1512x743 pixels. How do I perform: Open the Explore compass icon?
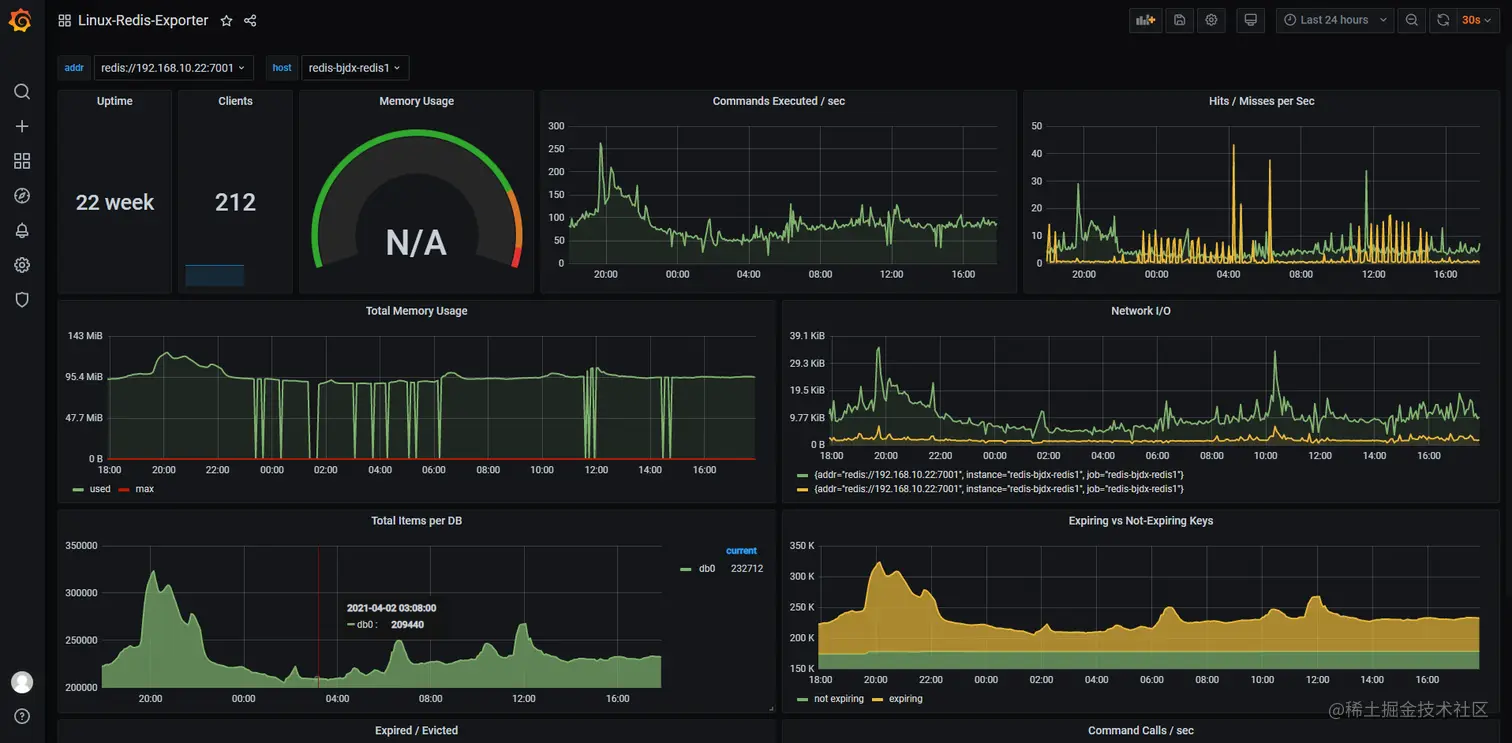(22, 196)
